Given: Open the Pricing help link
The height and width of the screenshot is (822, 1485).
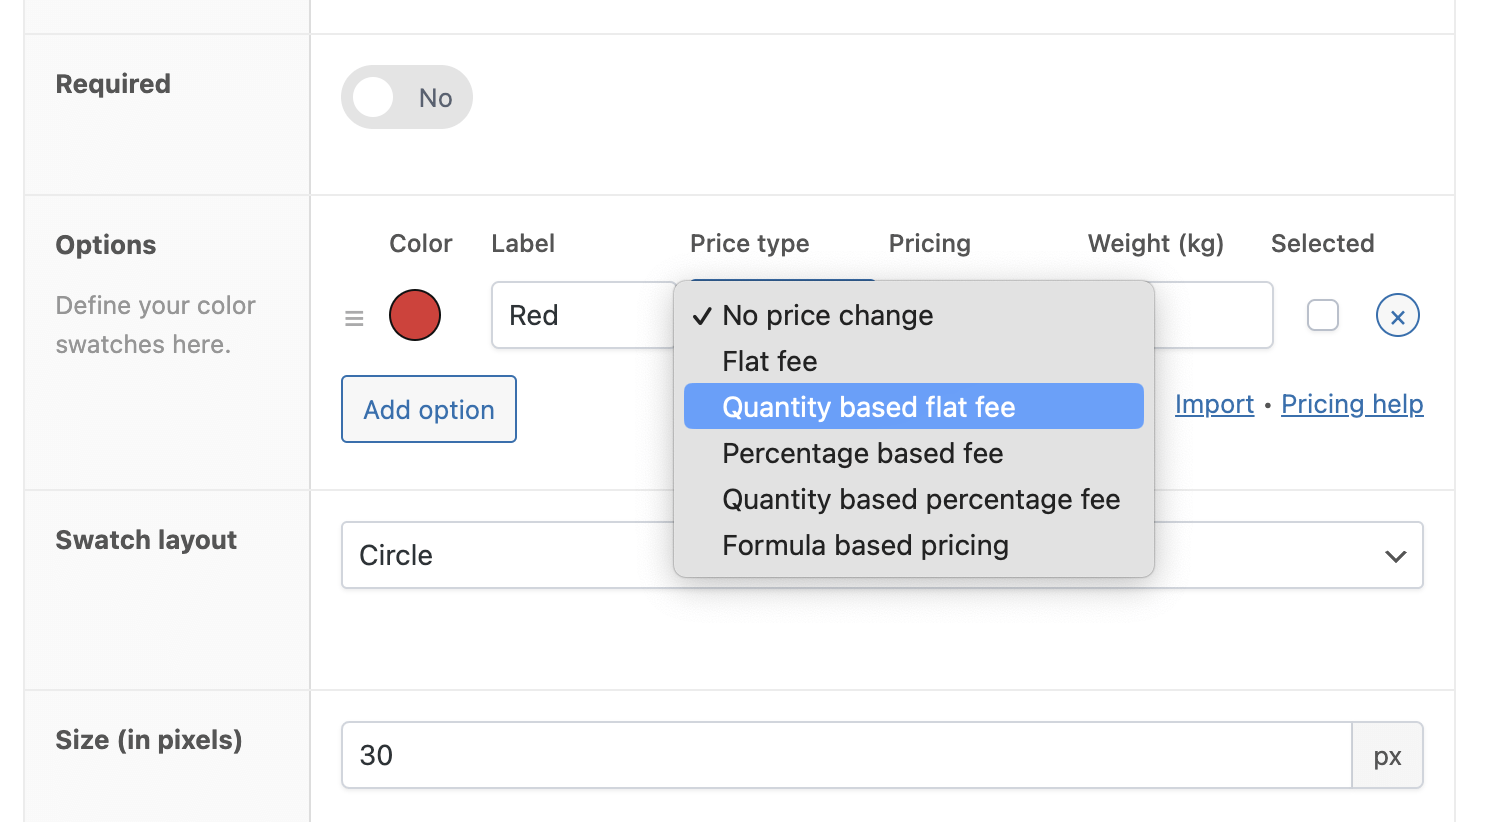Looking at the screenshot, I should pos(1352,404).
